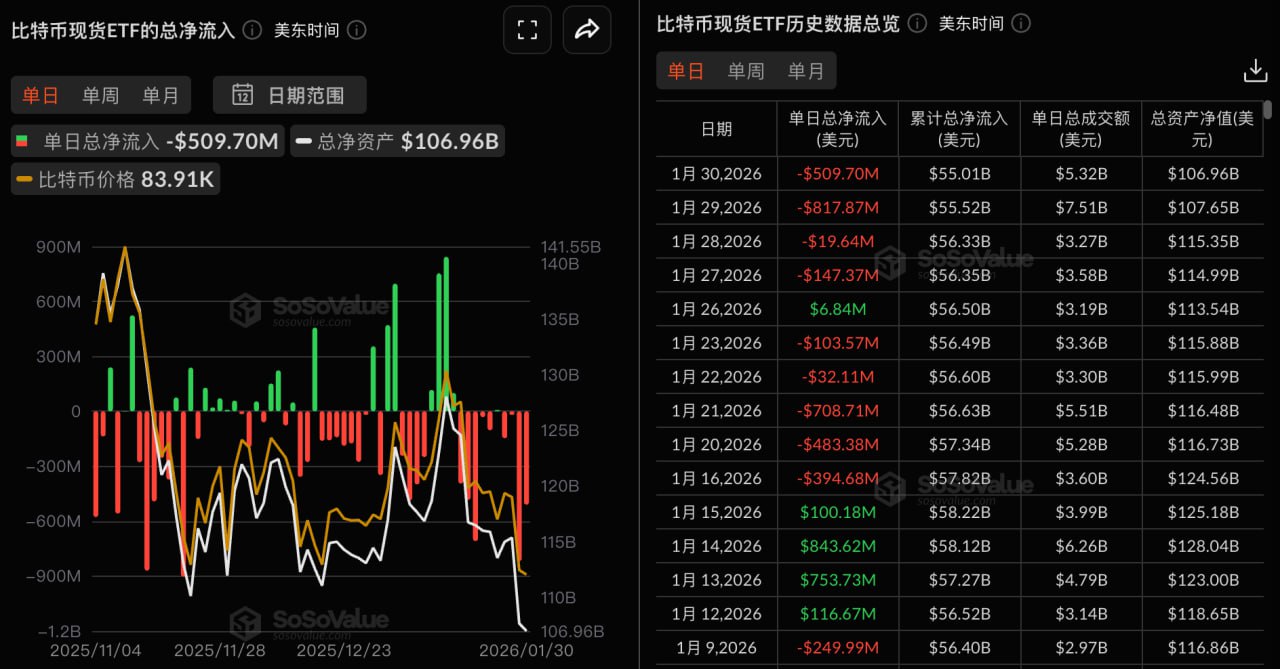Click the 单日总净流入 column header
Viewport: 1280px width, 669px height.
coord(837,129)
